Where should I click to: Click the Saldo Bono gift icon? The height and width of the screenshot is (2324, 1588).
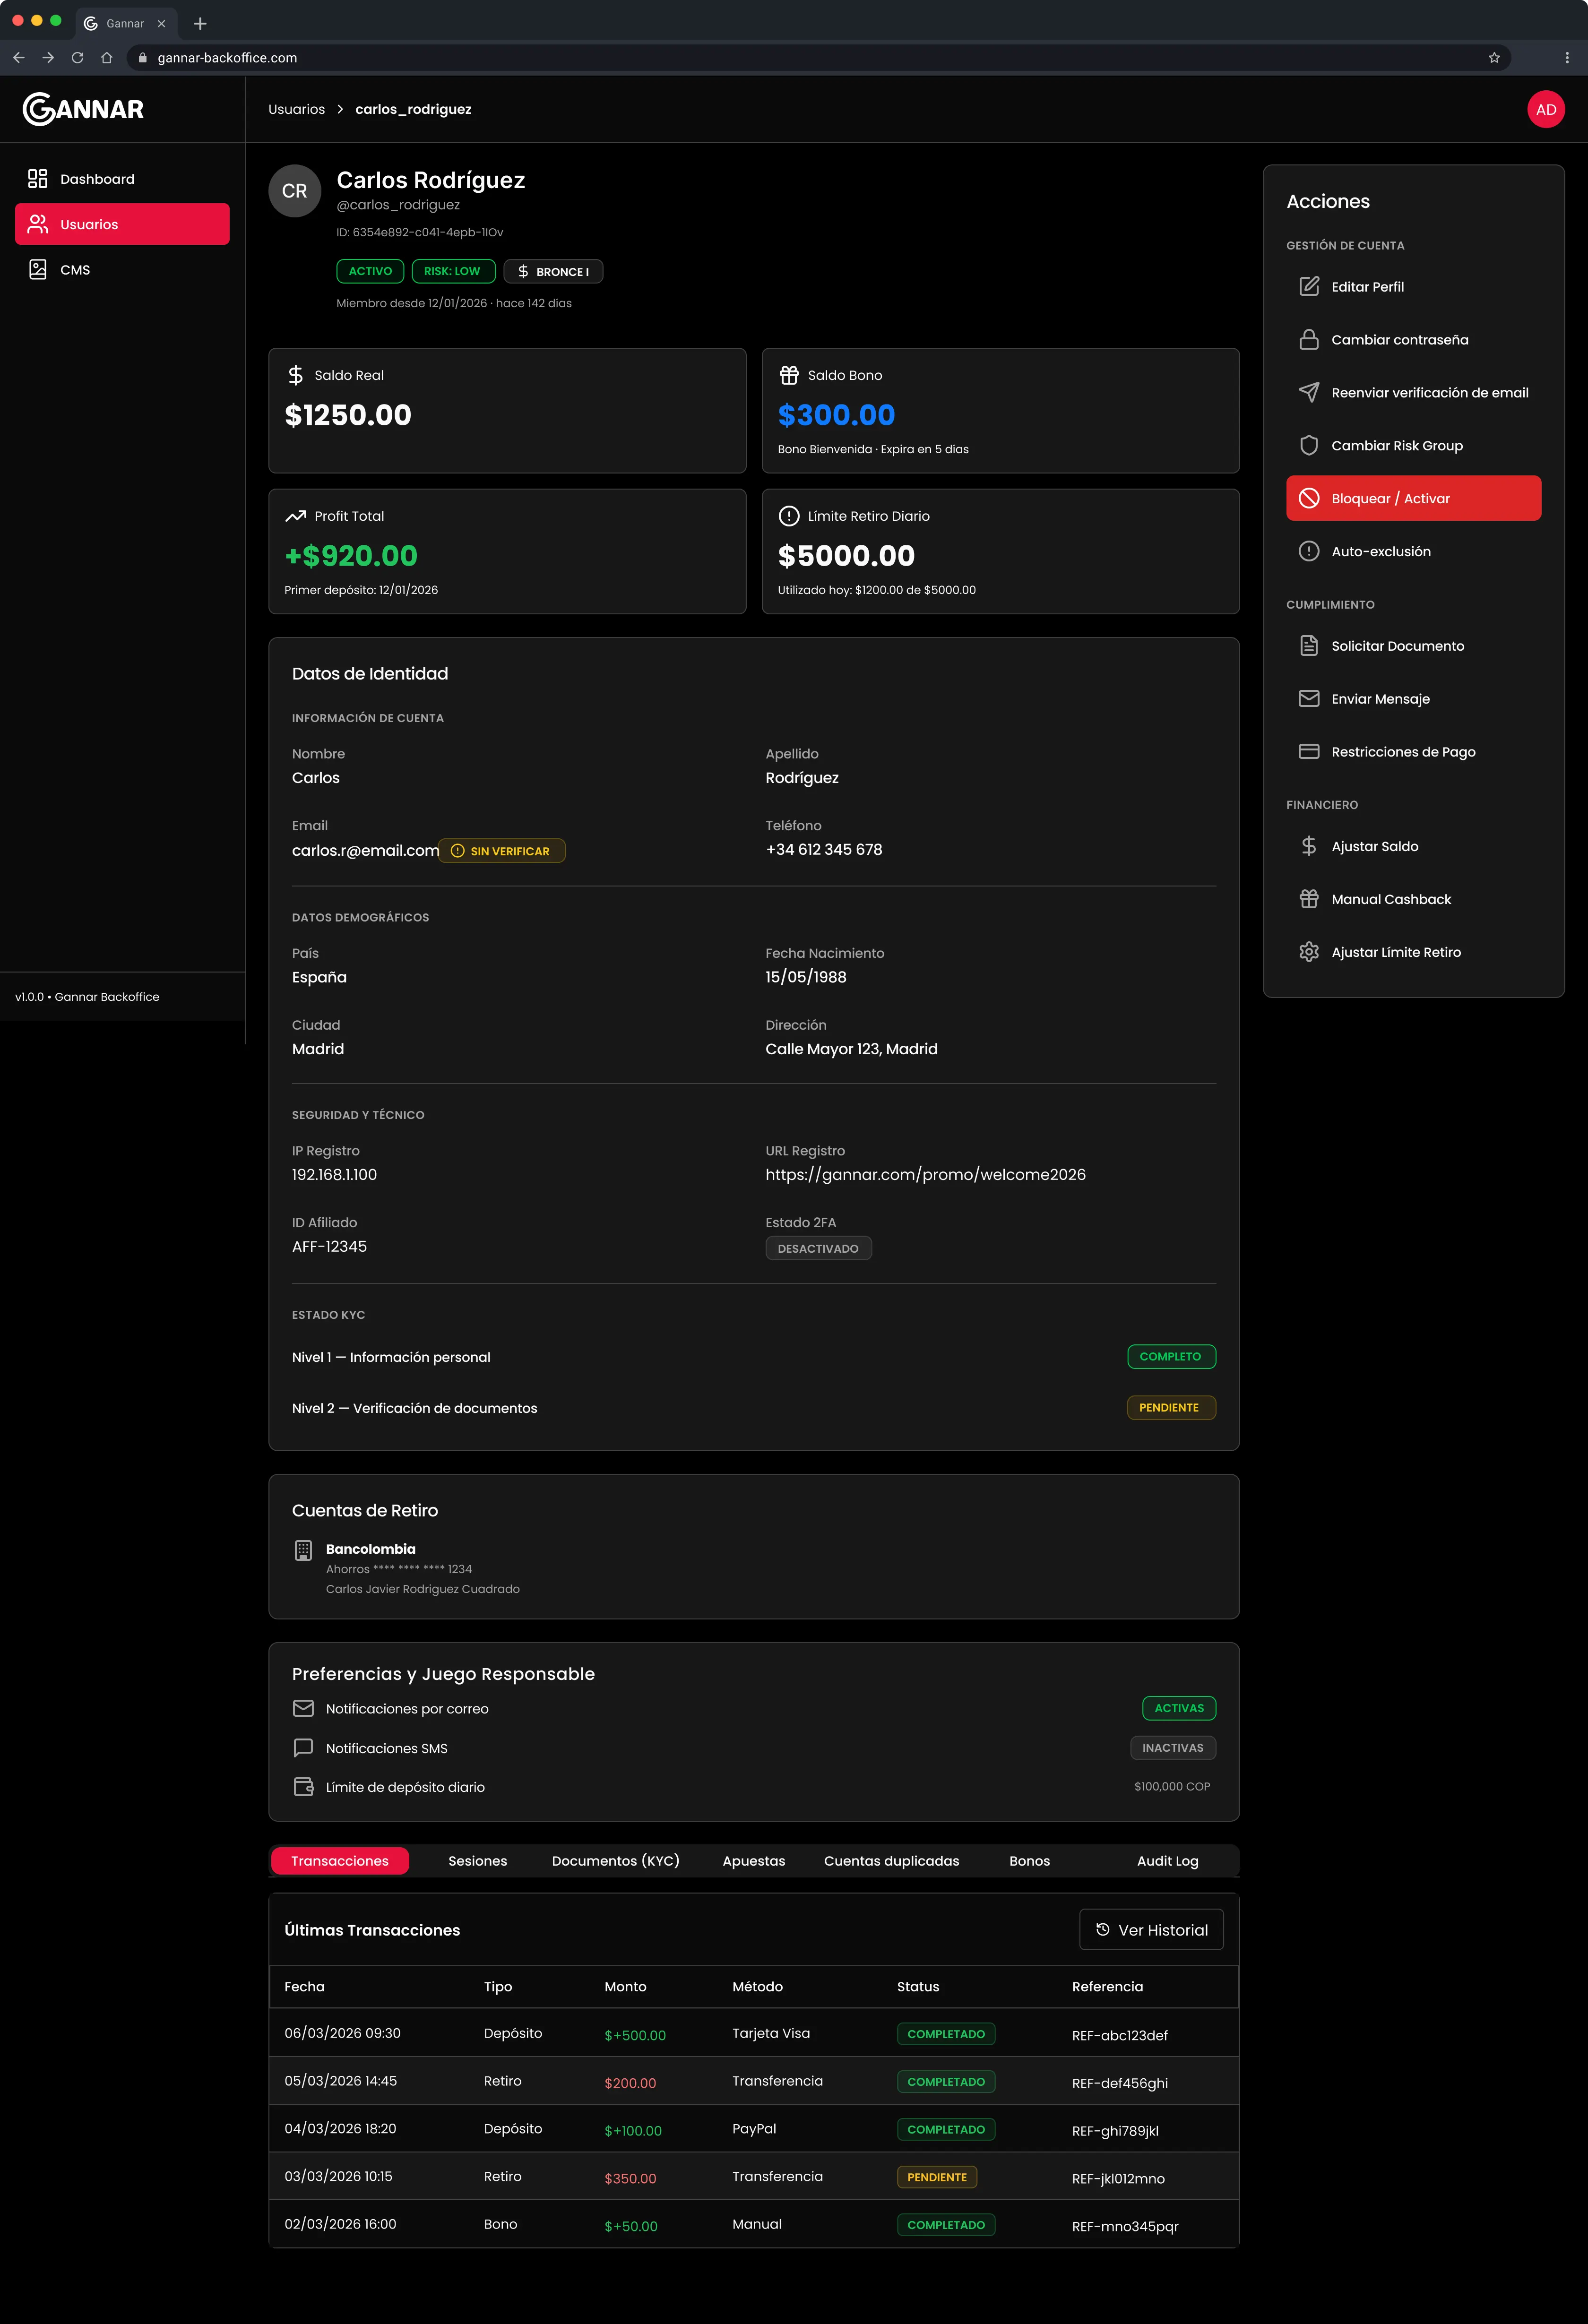[x=789, y=376]
